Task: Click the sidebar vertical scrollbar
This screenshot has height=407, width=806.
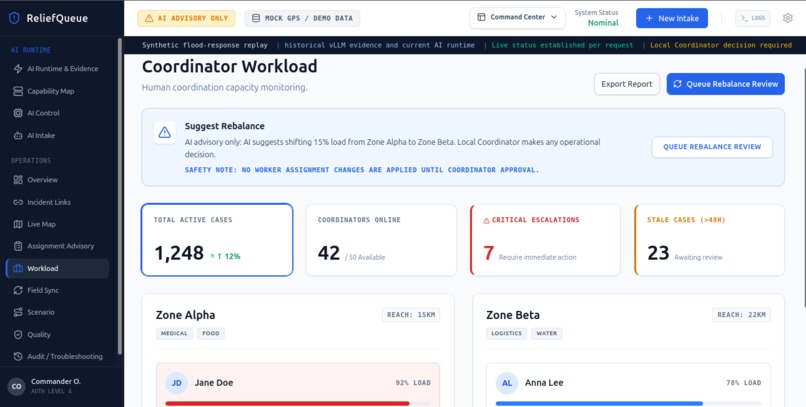Action: (x=120, y=195)
